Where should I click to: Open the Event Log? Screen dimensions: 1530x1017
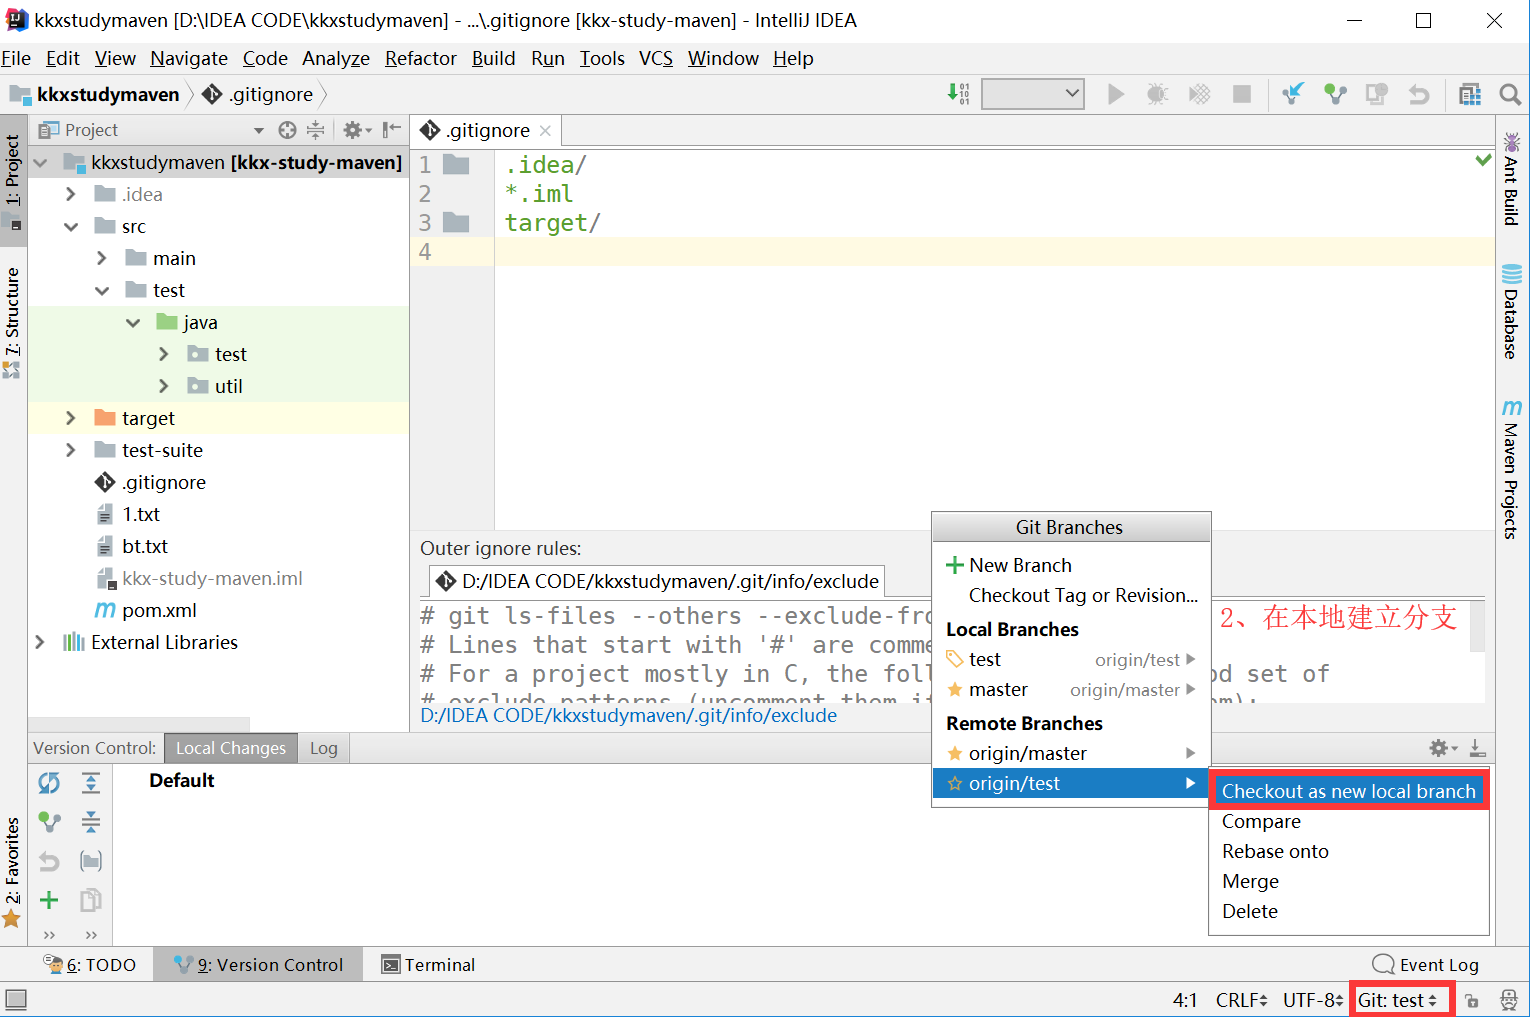(1426, 964)
